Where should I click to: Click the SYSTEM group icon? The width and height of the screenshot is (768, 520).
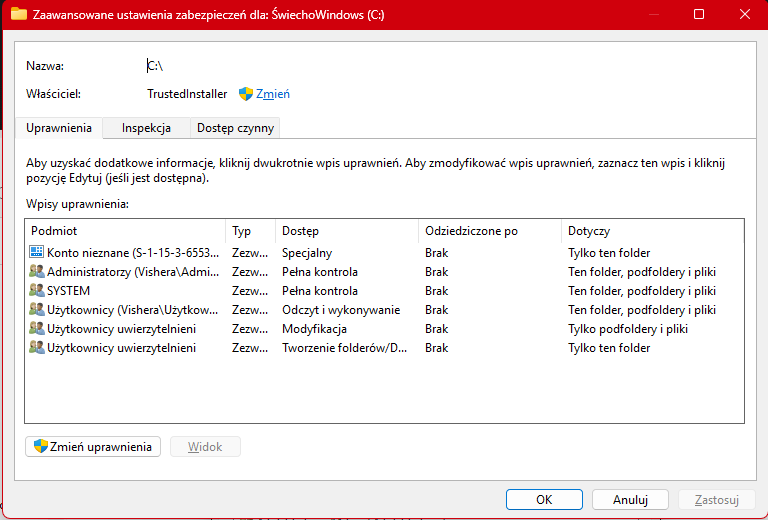pos(37,291)
